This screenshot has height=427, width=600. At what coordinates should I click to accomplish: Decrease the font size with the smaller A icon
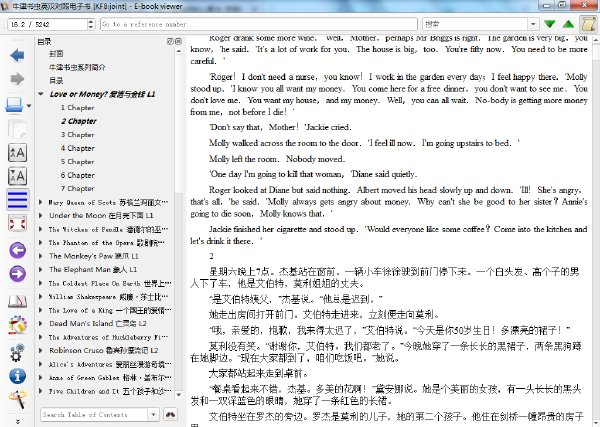point(17,176)
